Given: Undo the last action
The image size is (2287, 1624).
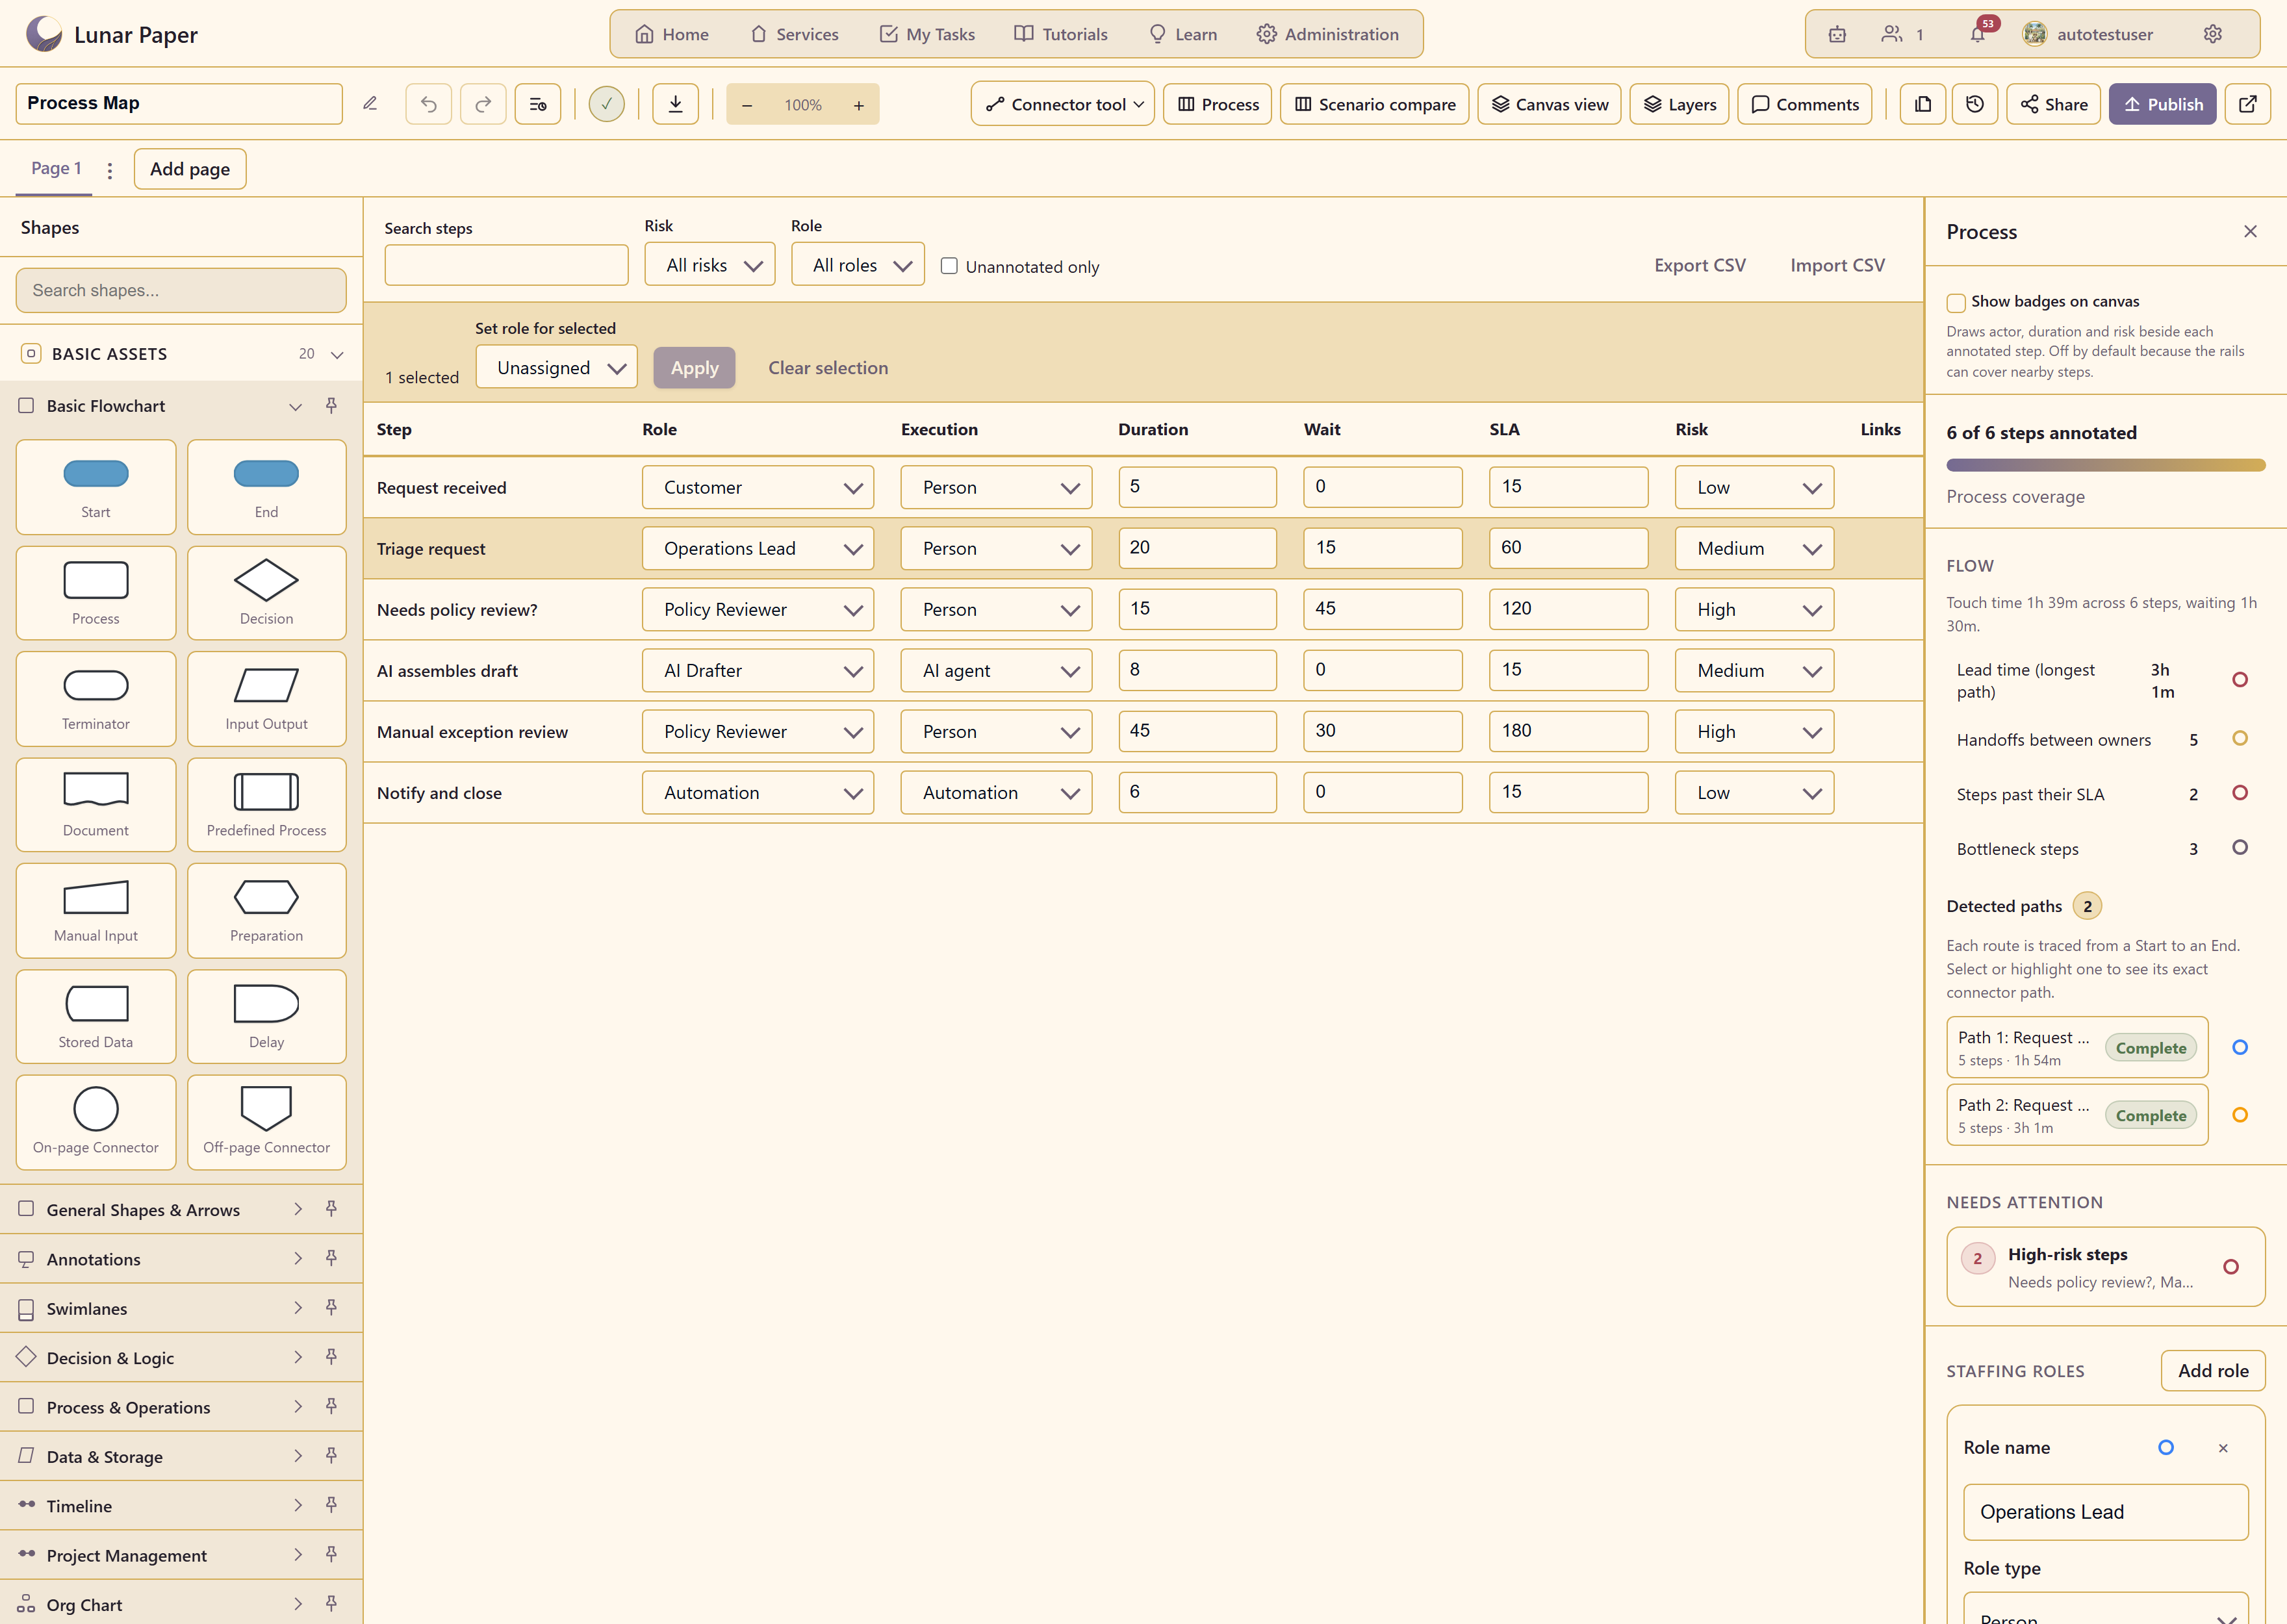Looking at the screenshot, I should pyautogui.click(x=429, y=104).
